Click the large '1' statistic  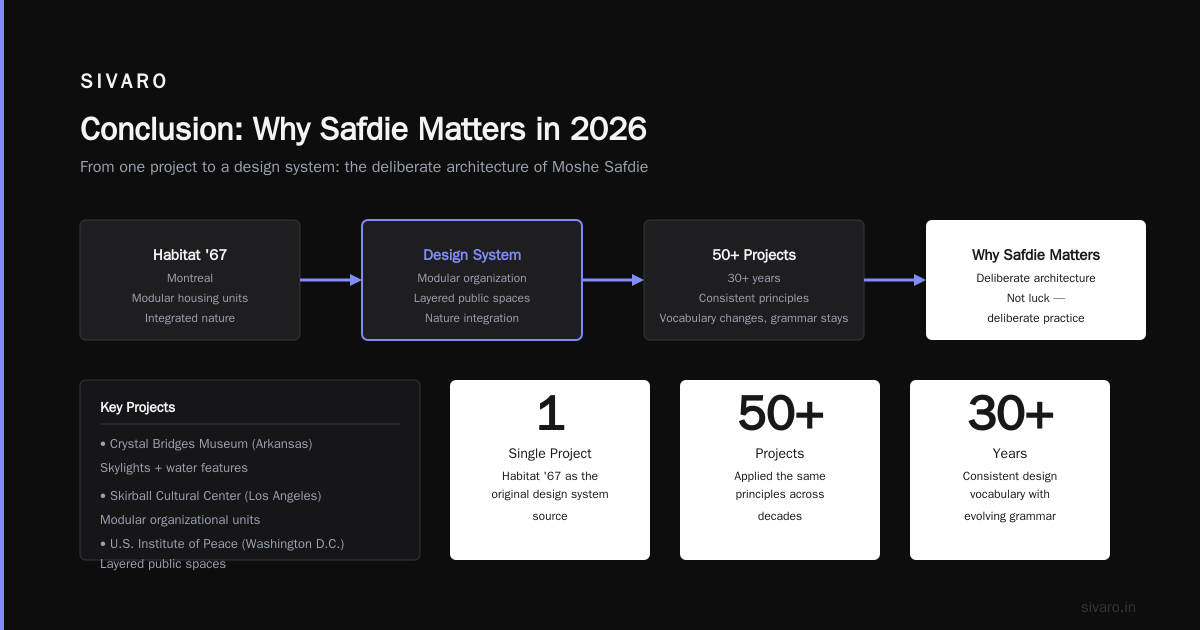[550, 414]
